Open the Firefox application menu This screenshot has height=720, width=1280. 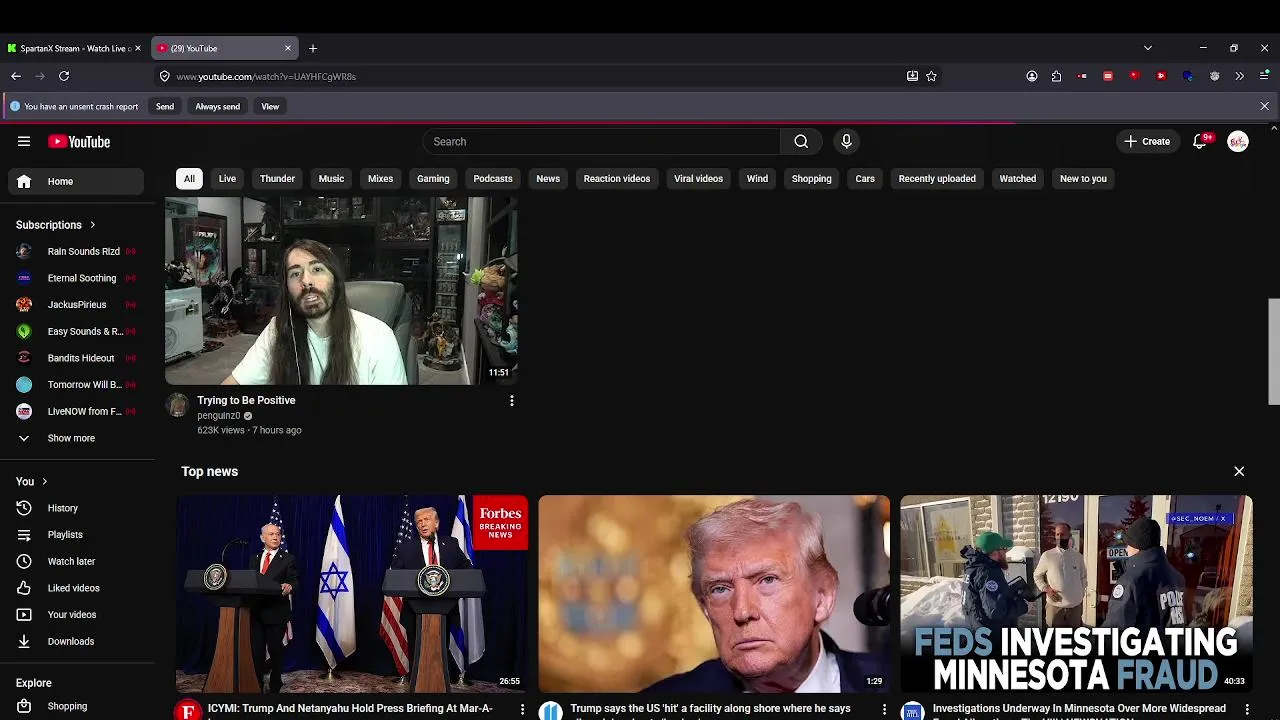pyautogui.click(x=1265, y=76)
